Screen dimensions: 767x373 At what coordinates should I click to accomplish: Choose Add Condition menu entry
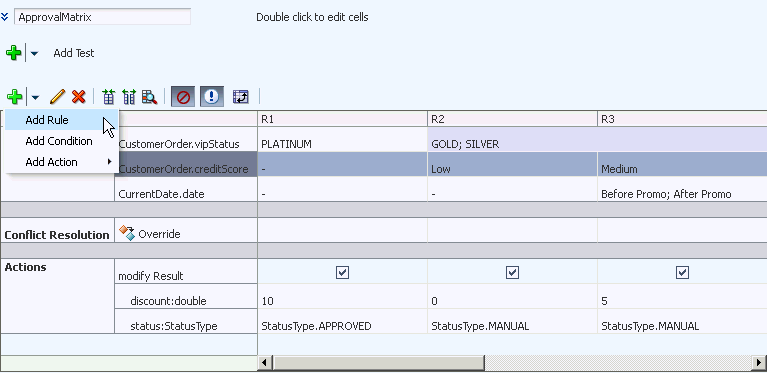click(x=62, y=141)
